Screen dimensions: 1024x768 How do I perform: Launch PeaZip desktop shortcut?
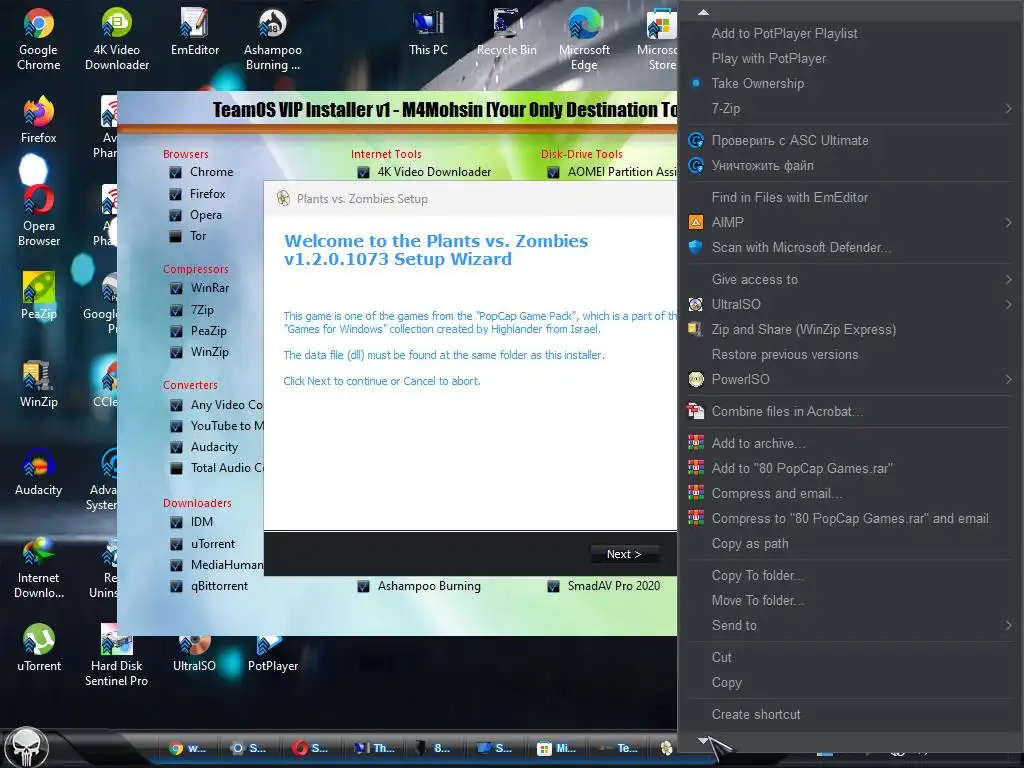[39, 295]
